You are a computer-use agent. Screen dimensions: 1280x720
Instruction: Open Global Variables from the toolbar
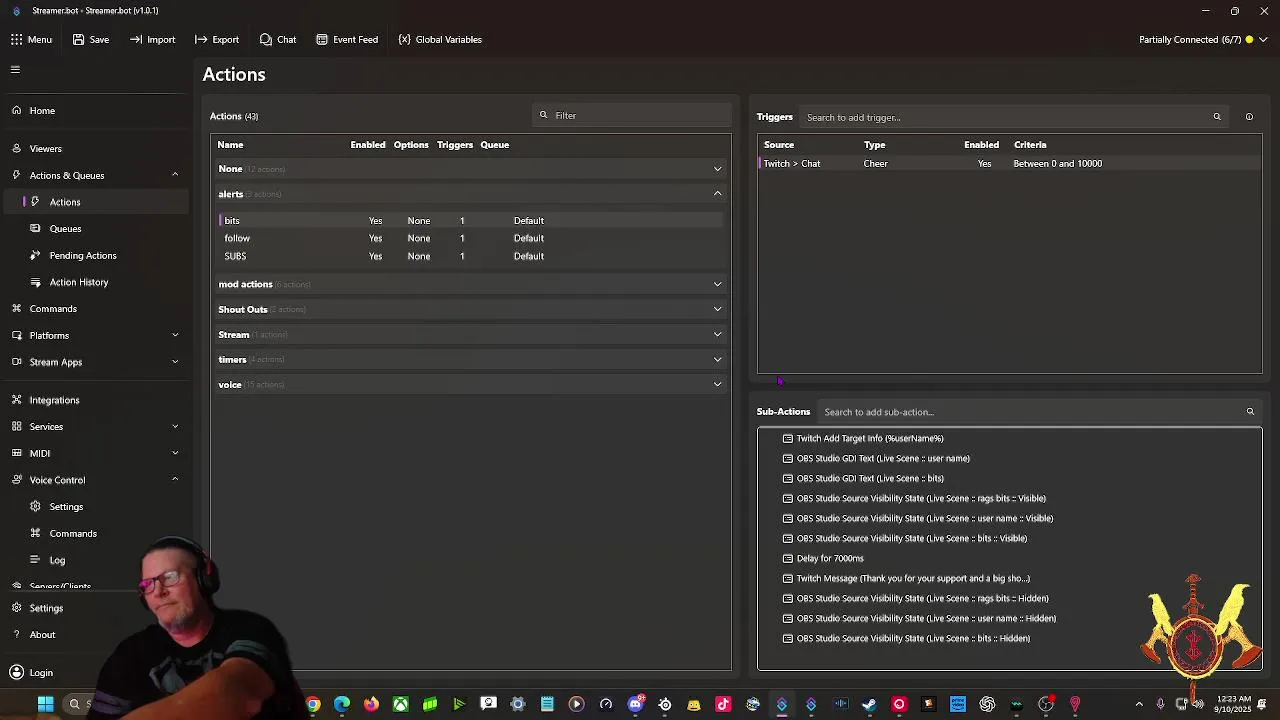pyautogui.click(x=440, y=40)
